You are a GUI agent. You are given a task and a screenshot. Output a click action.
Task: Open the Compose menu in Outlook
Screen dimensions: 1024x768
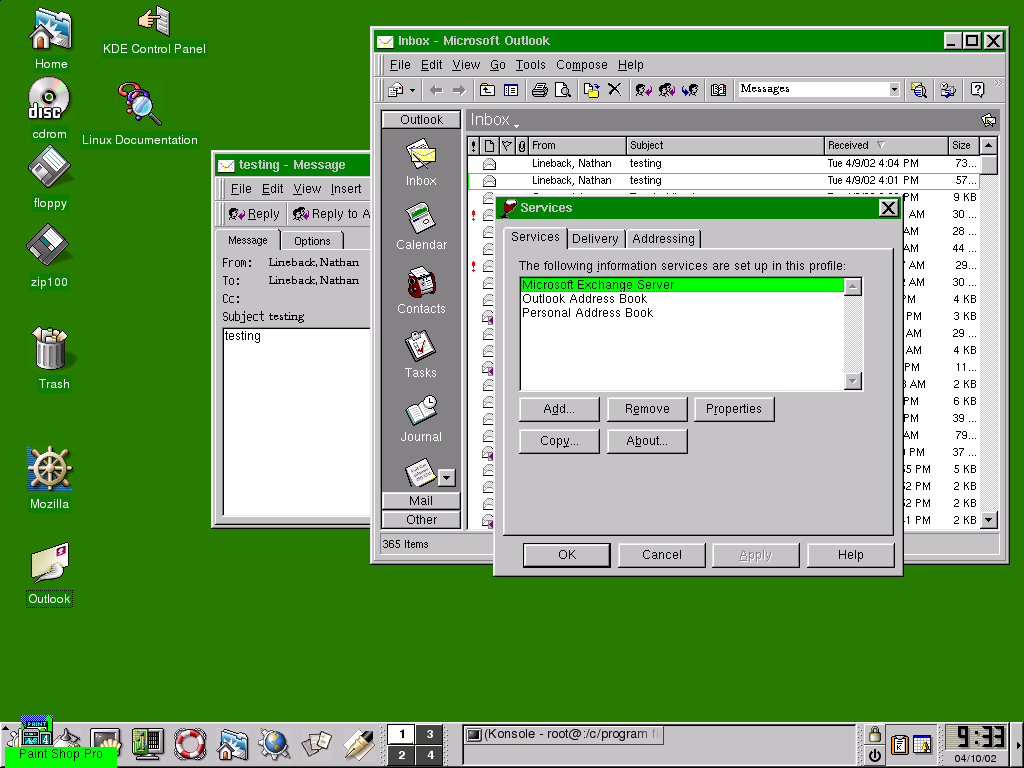pyautogui.click(x=582, y=65)
